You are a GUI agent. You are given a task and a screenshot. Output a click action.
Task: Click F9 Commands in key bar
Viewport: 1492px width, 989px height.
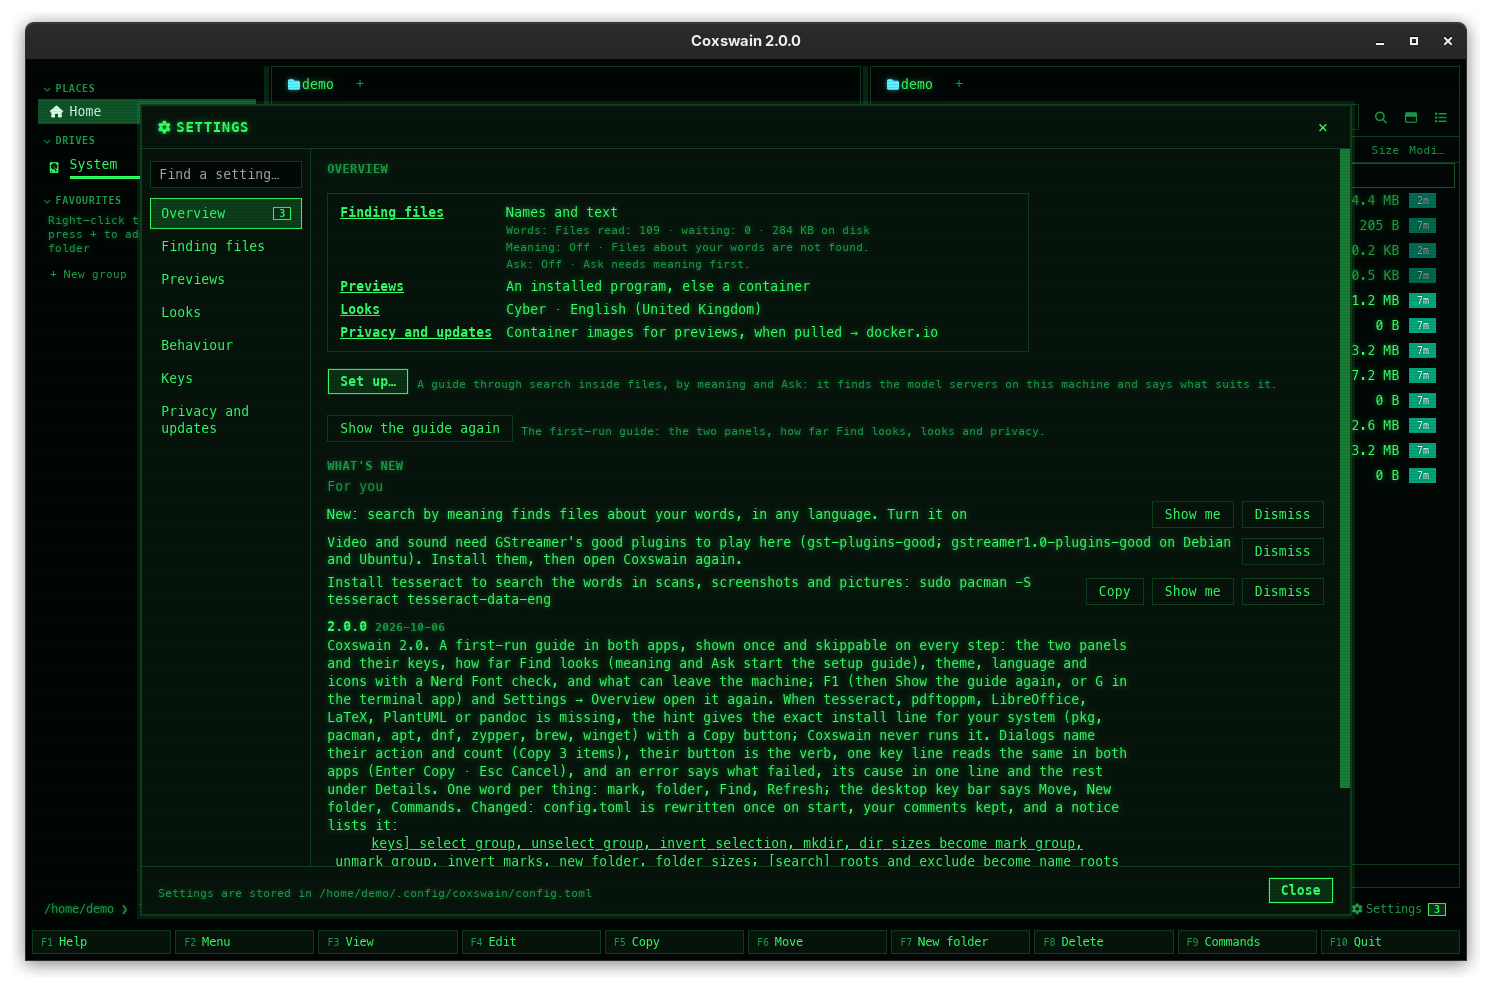point(1246,942)
